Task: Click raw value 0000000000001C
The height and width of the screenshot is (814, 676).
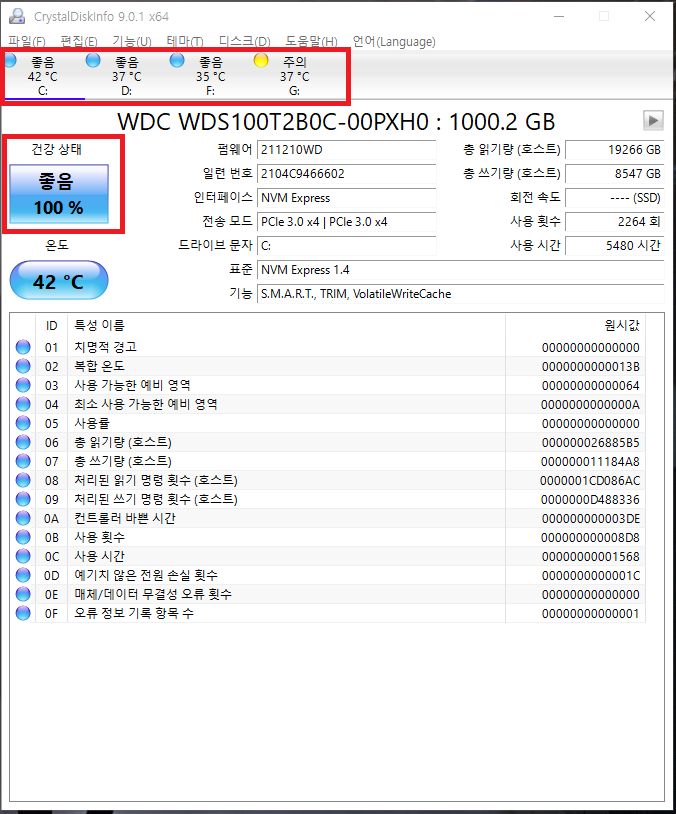Action: click(x=590, y=576)
